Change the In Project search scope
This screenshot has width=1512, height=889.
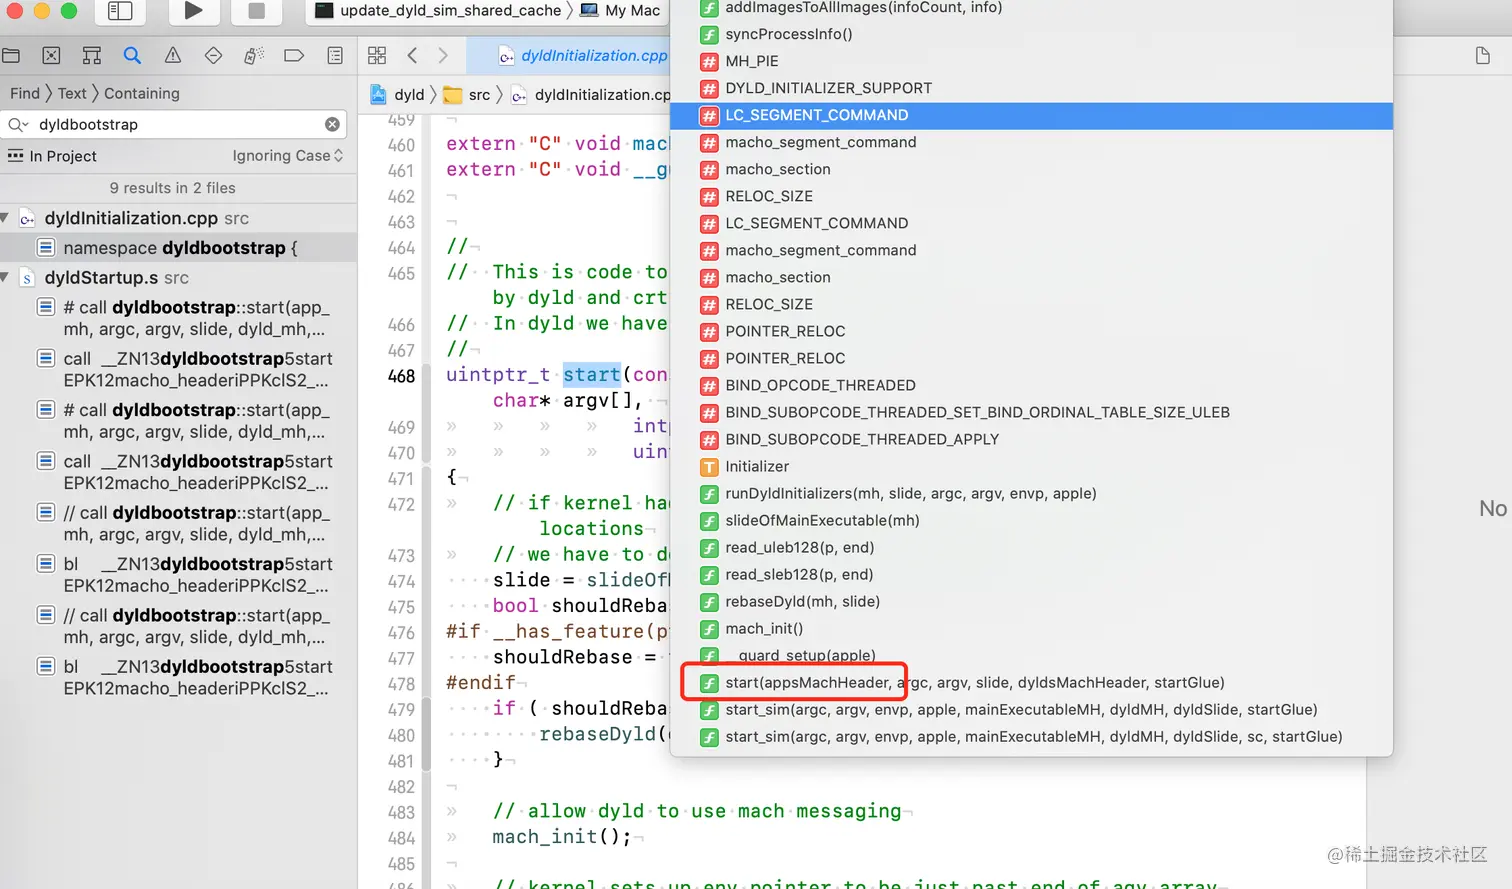53,156
